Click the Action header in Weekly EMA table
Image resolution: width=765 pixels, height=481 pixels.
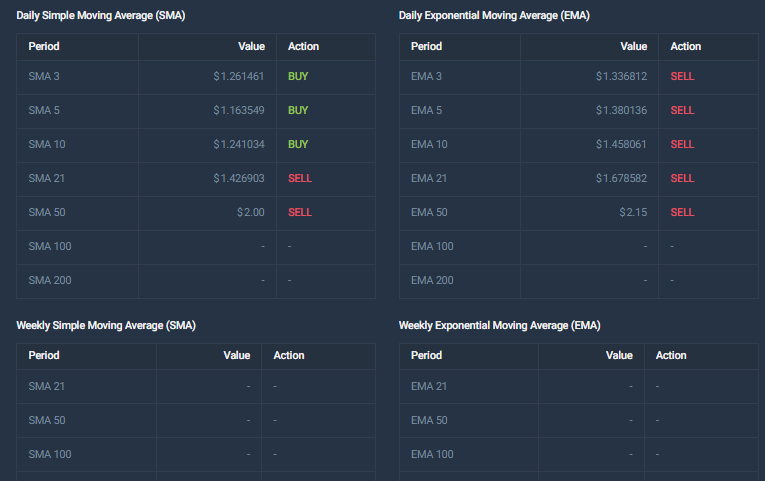click(x=671, y=356)
